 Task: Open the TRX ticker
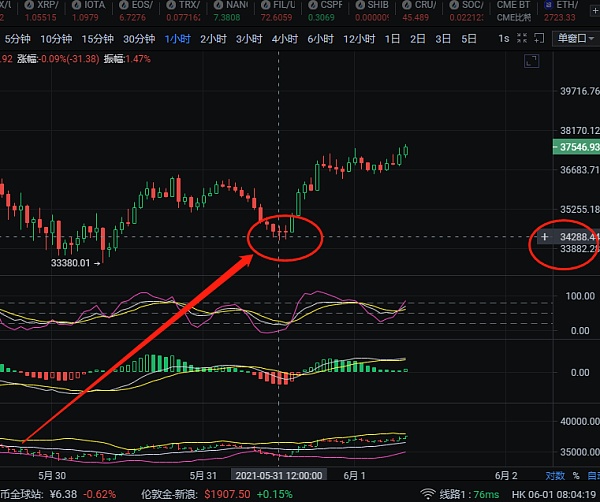click(x=183, y=11)
